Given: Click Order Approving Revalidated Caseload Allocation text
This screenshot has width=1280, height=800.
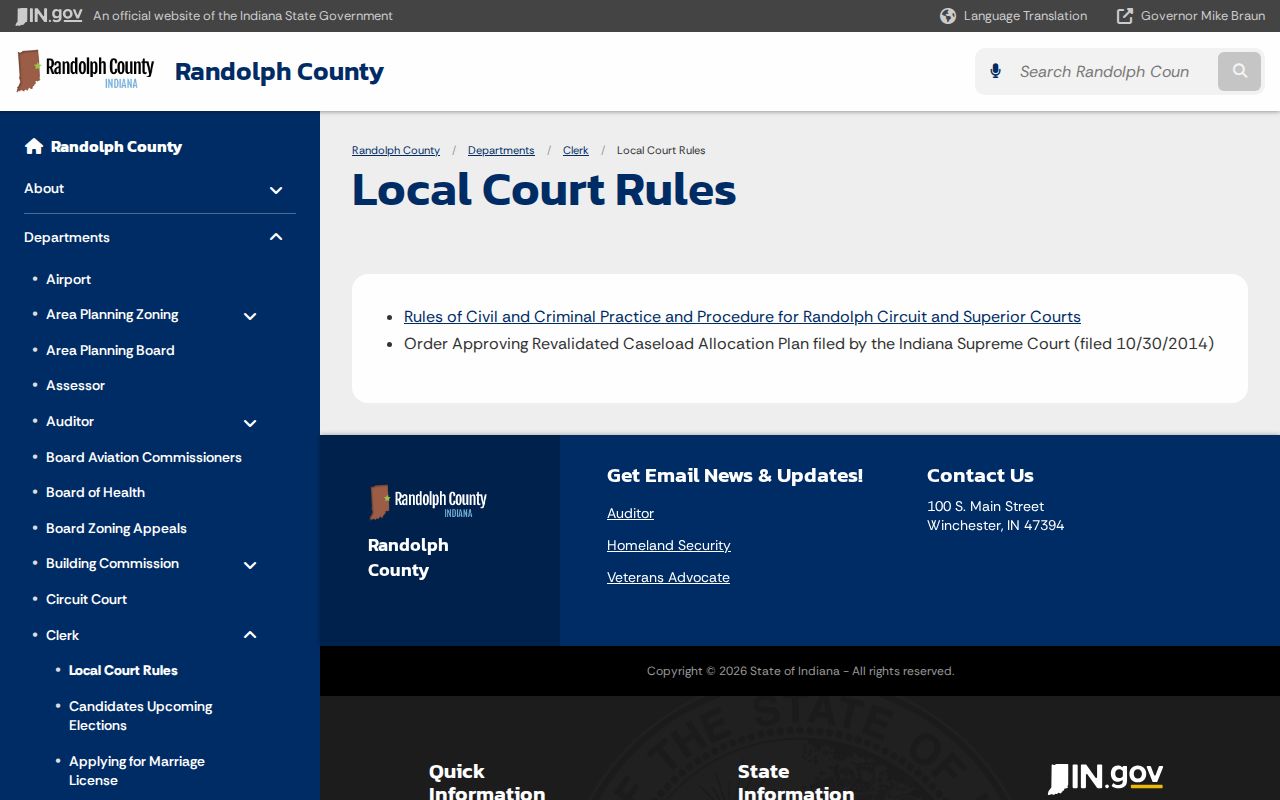Looking at the screenshot, I should point(809,344).
